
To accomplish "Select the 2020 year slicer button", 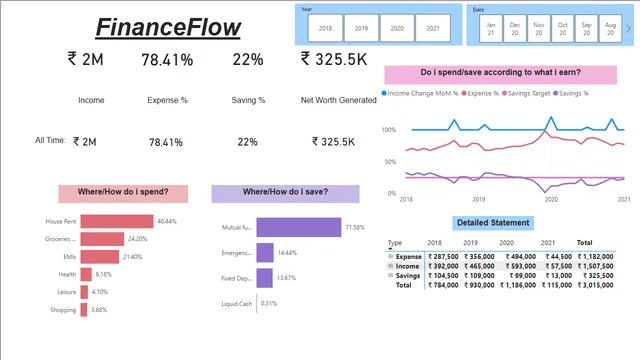I will [x=397, y=28].
